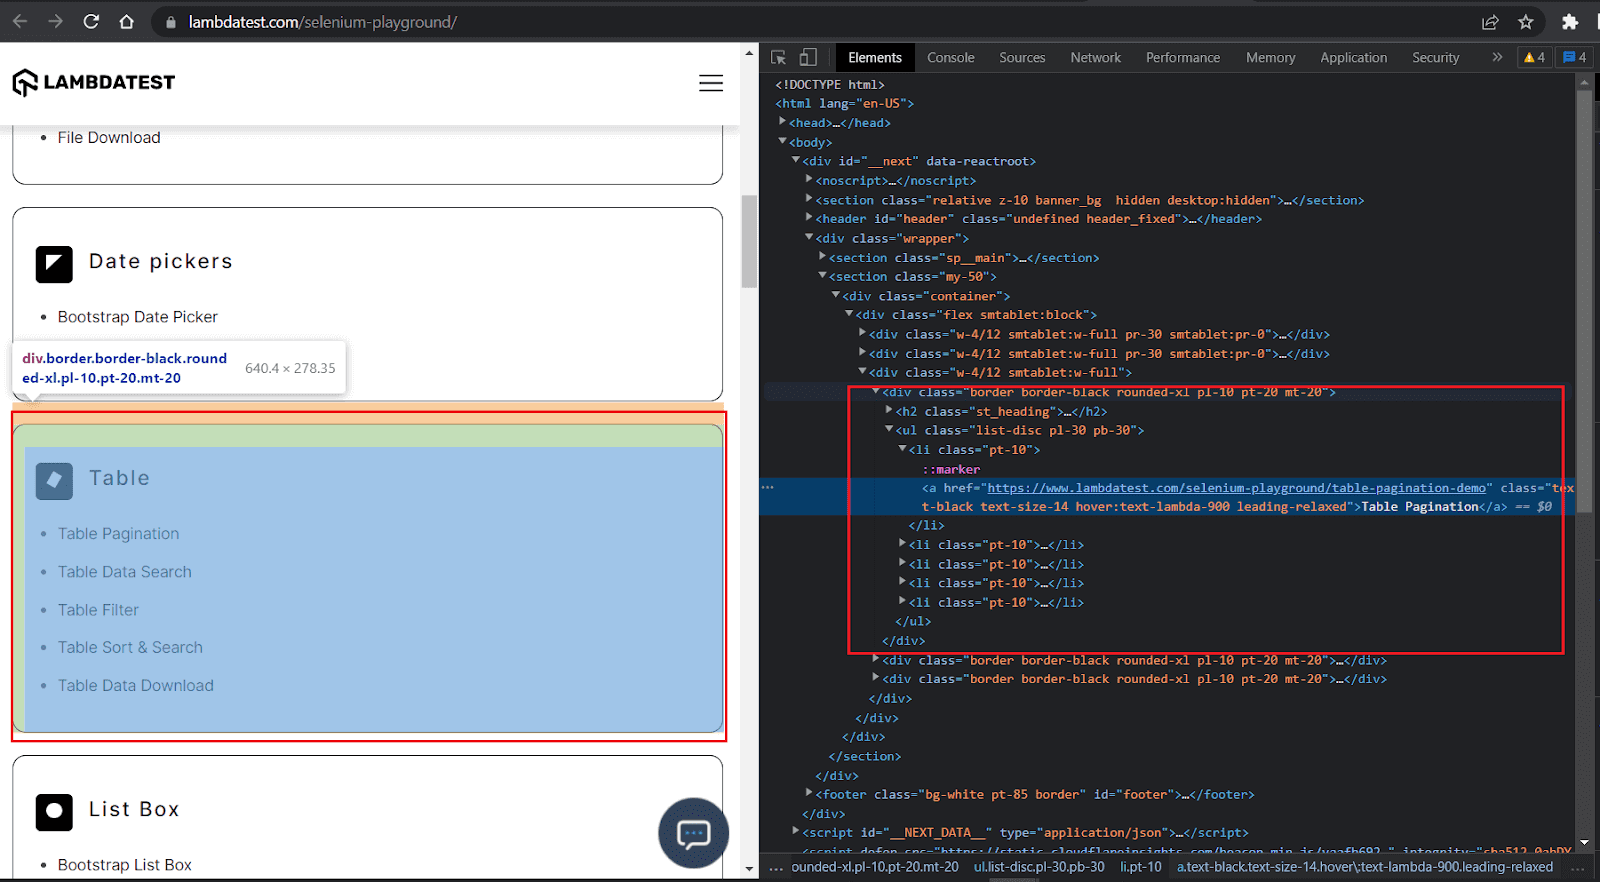The height and width of the screenshot is (882, 1600).
Task: Open the messages count badge showing 4
Action: pos(1574,57)
